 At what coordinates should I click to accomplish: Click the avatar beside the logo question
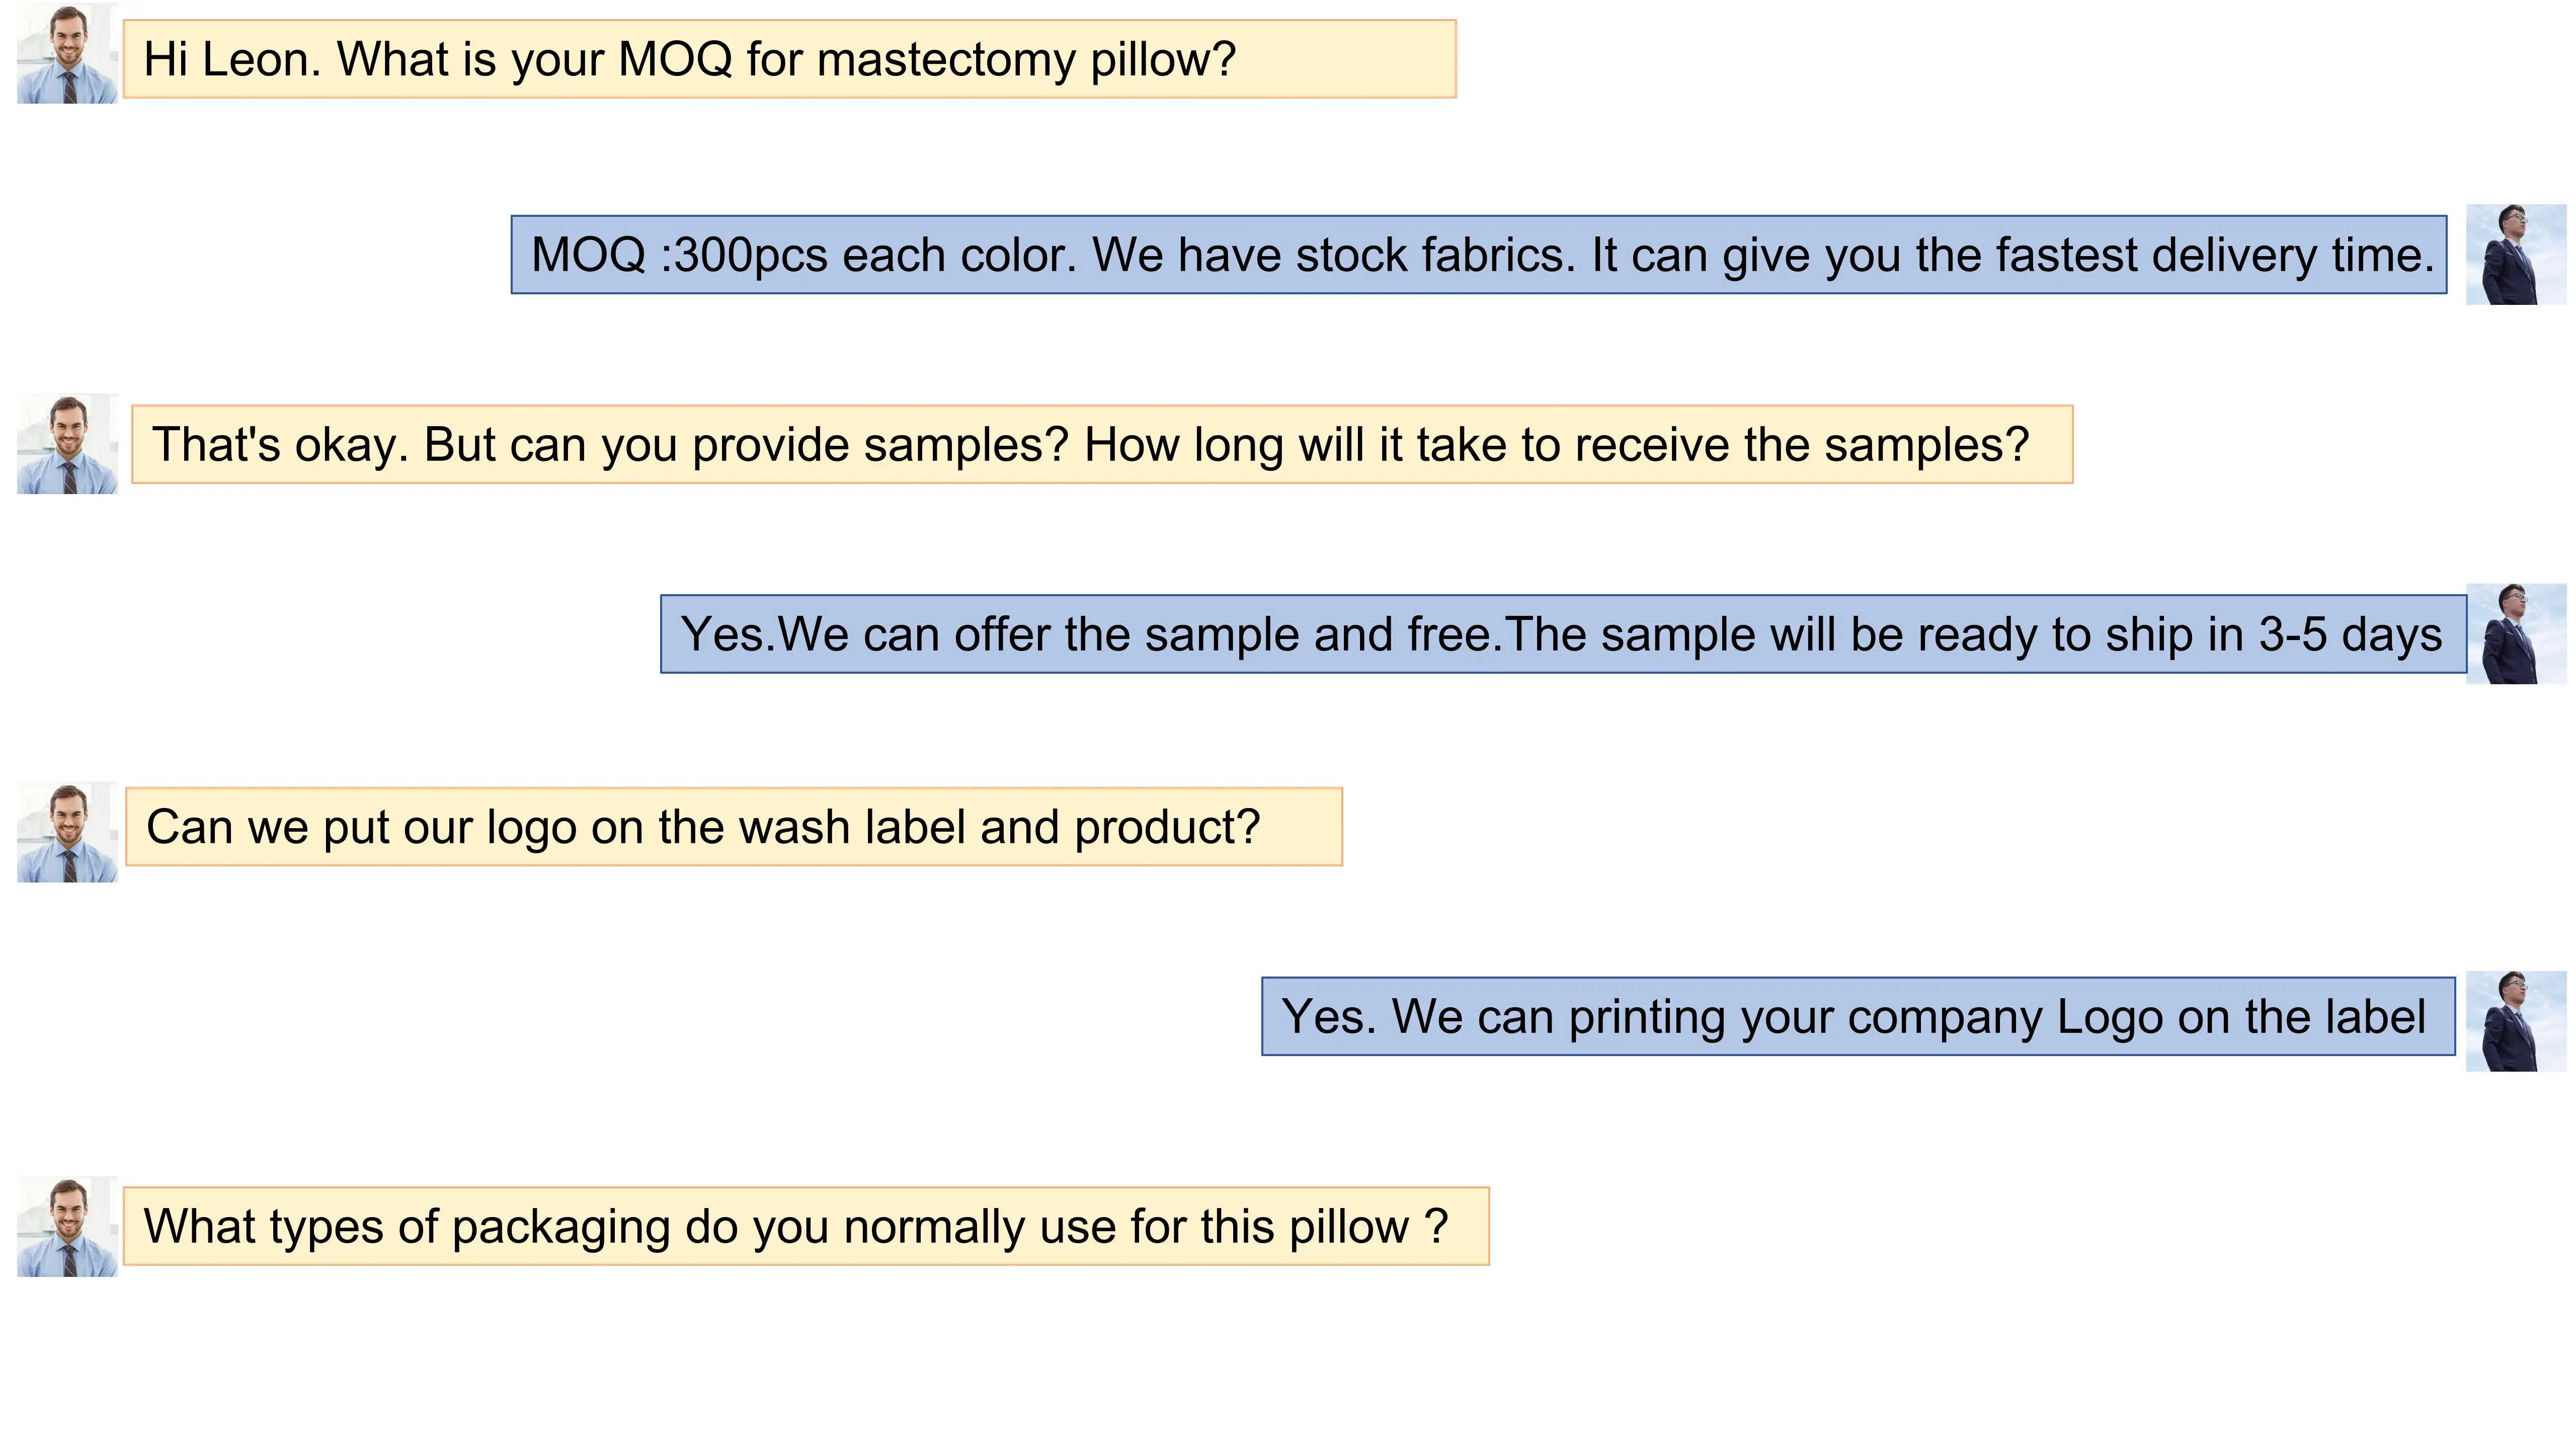tap(67, 832)
